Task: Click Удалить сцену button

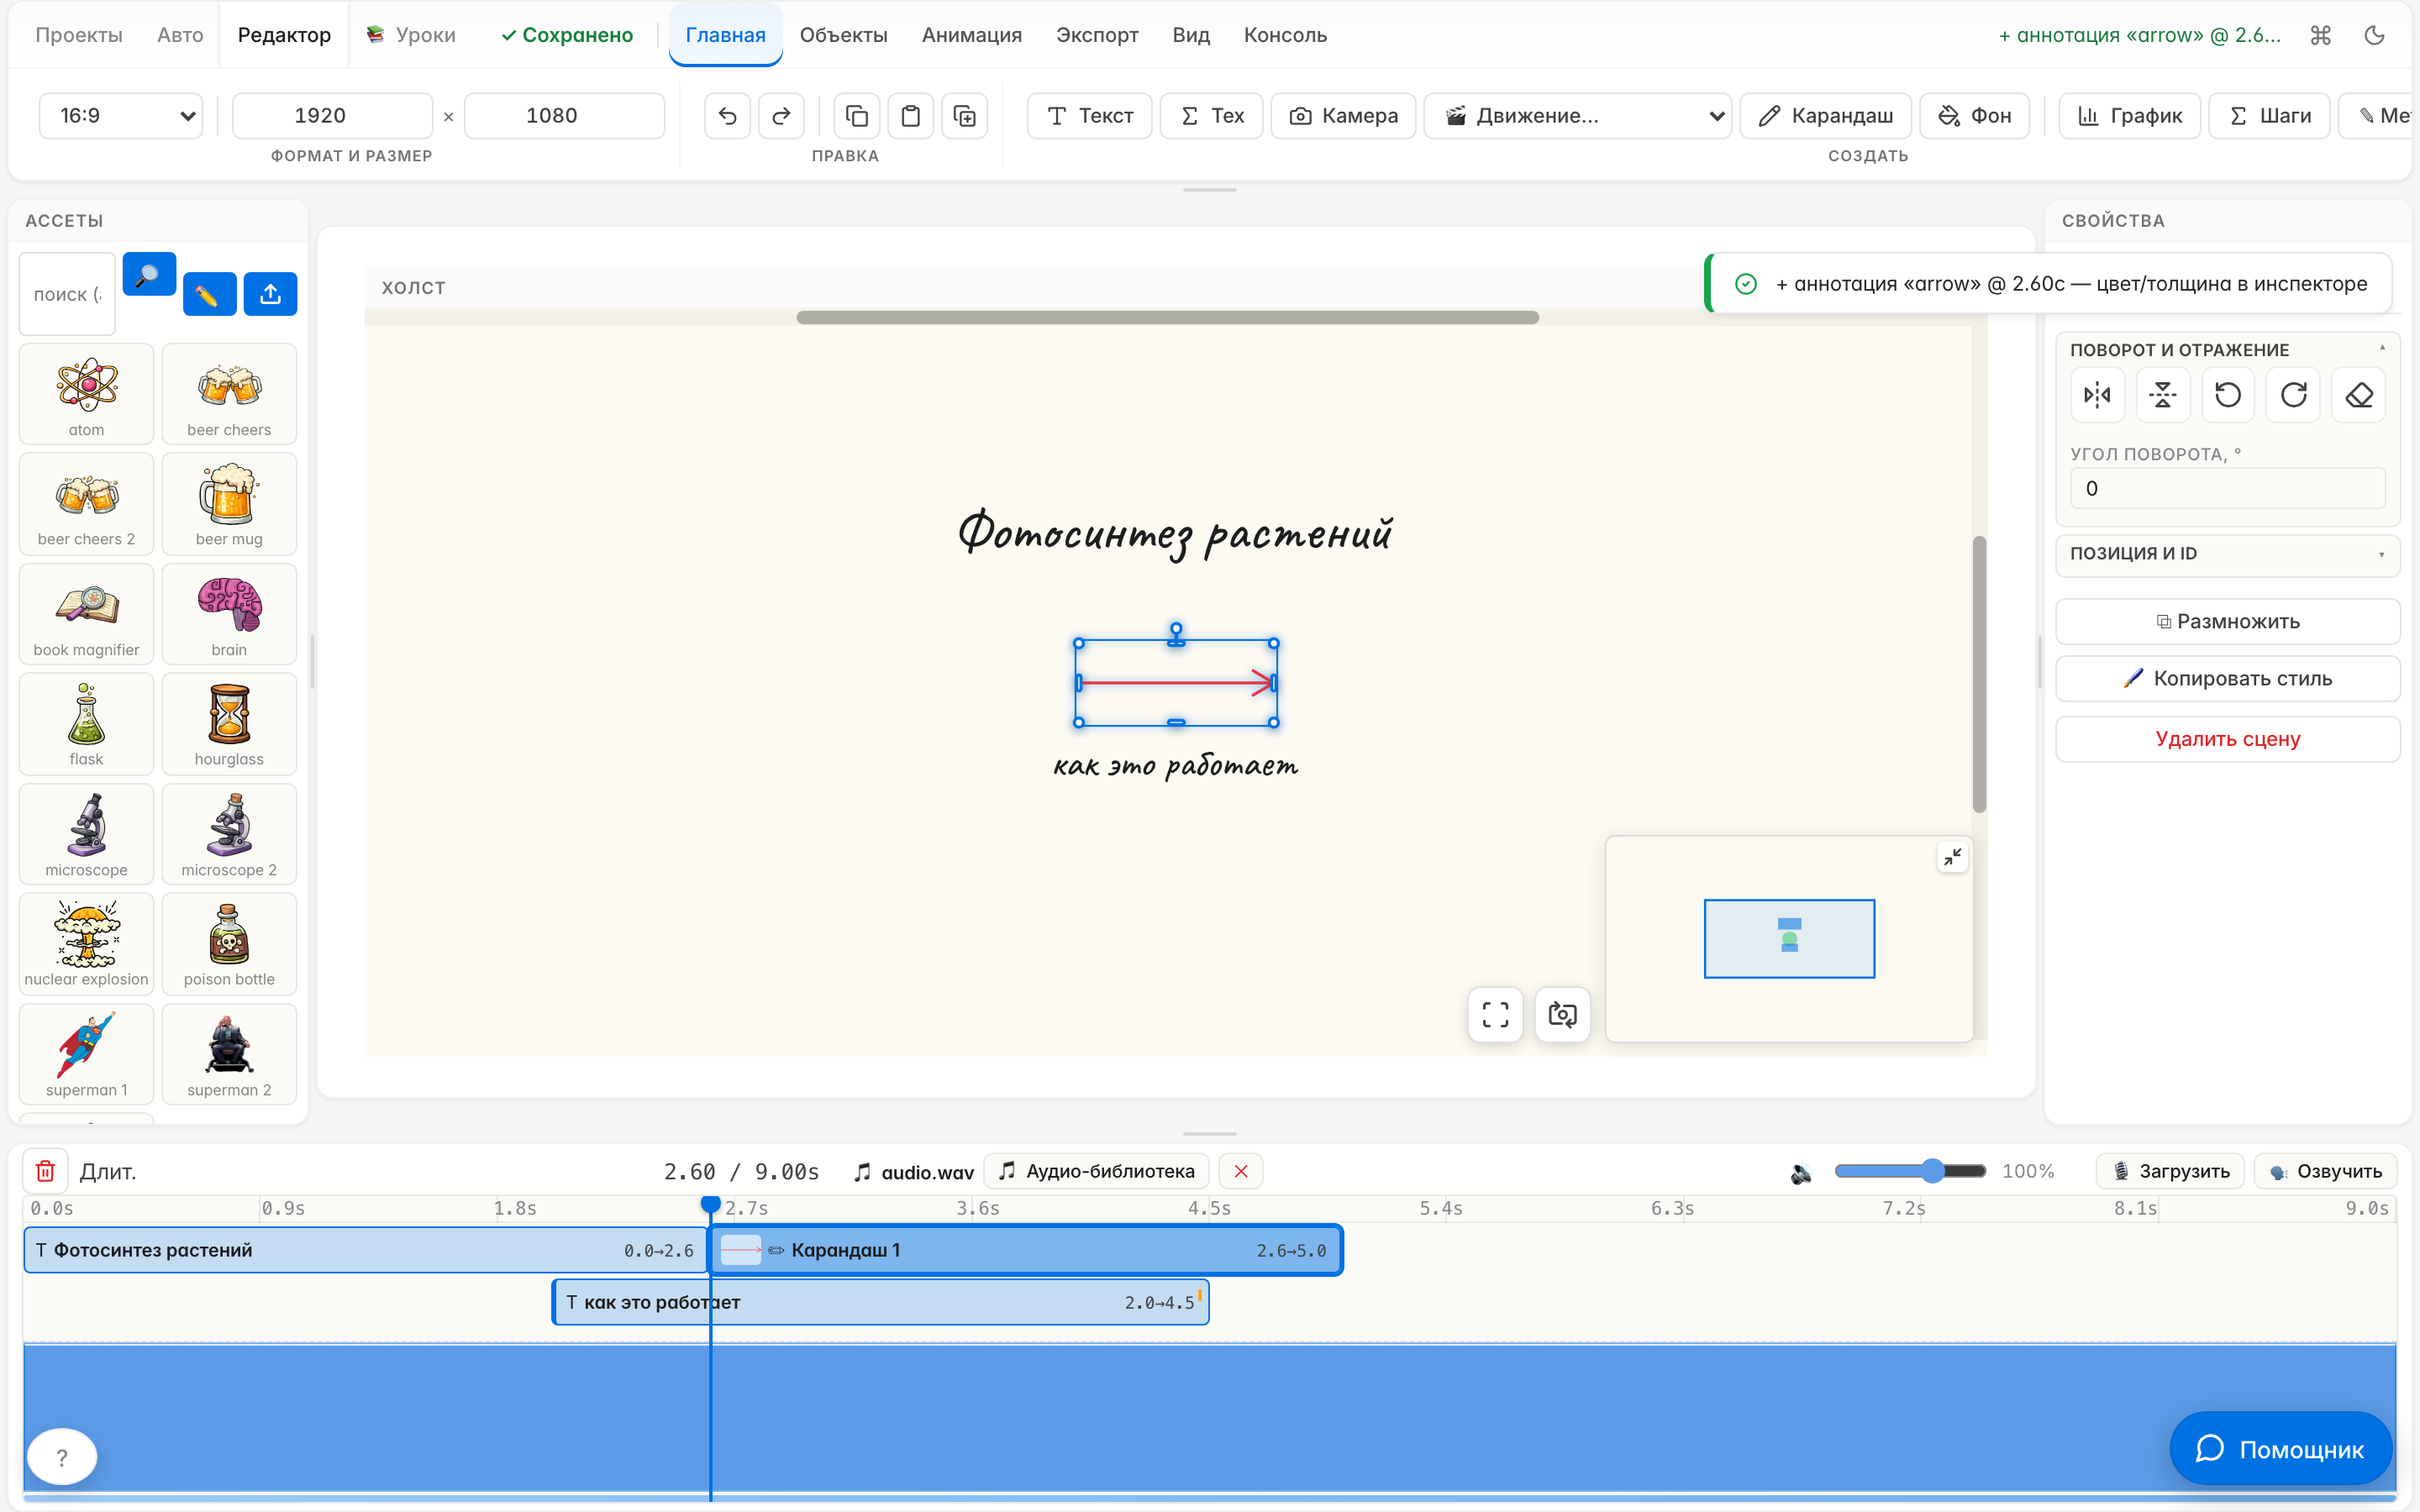Action: [2228, 739]
